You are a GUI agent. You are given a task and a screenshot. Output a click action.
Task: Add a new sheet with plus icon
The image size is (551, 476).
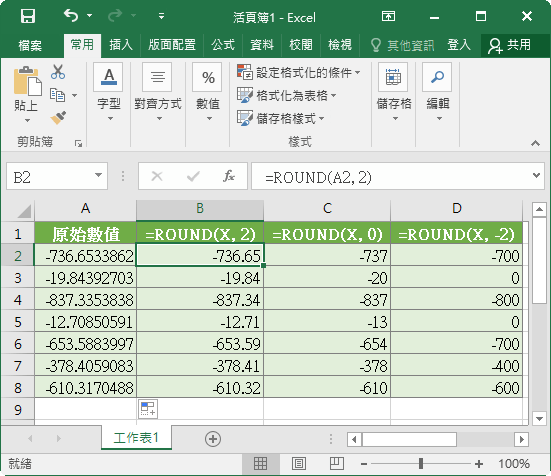[x=213, y=439]
